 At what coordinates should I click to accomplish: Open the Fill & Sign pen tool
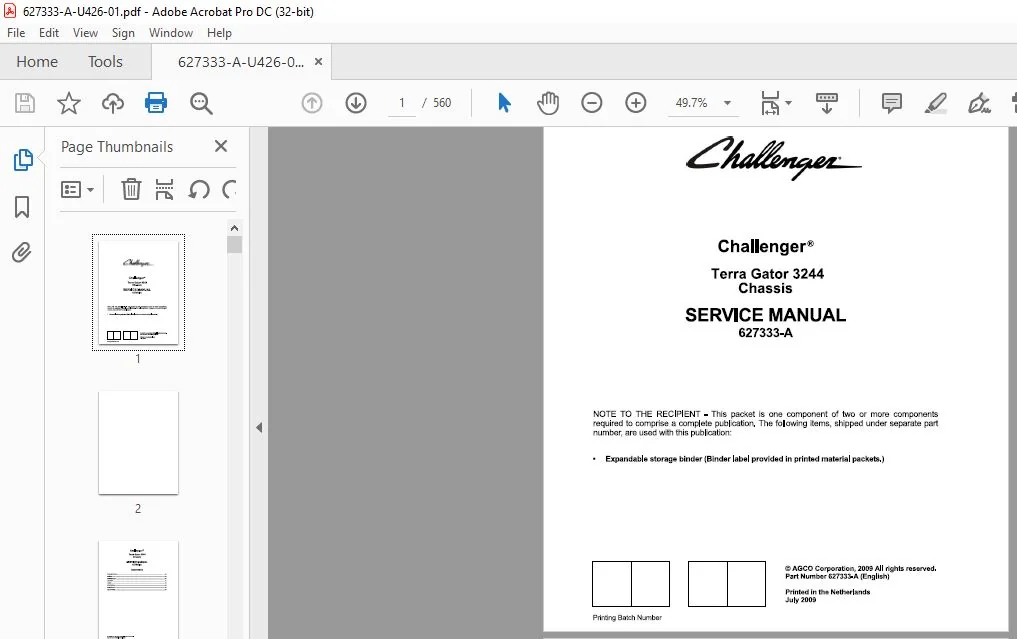click(x=979, y=102)
